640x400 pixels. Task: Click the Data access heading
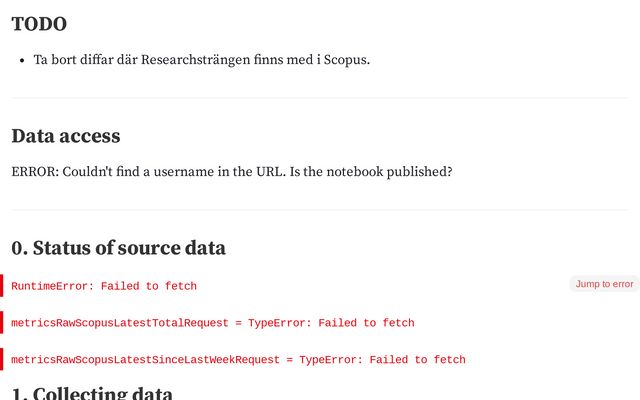[x=66, y=136]
